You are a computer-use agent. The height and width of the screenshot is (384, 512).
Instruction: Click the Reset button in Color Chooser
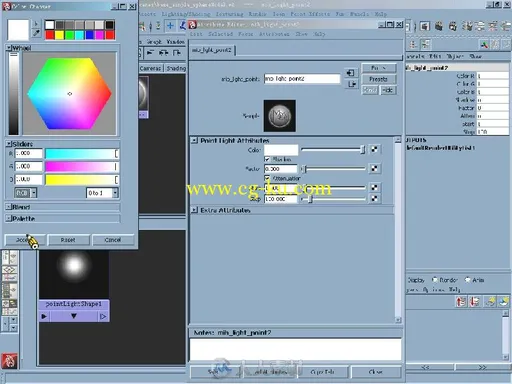click(x=68, y=240)
